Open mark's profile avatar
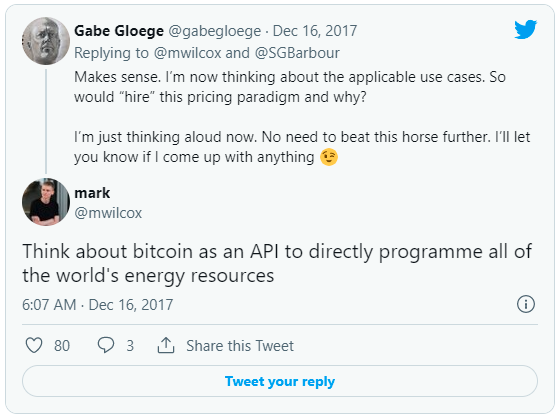This screenshot has height=420, width=560. point(46,202)
